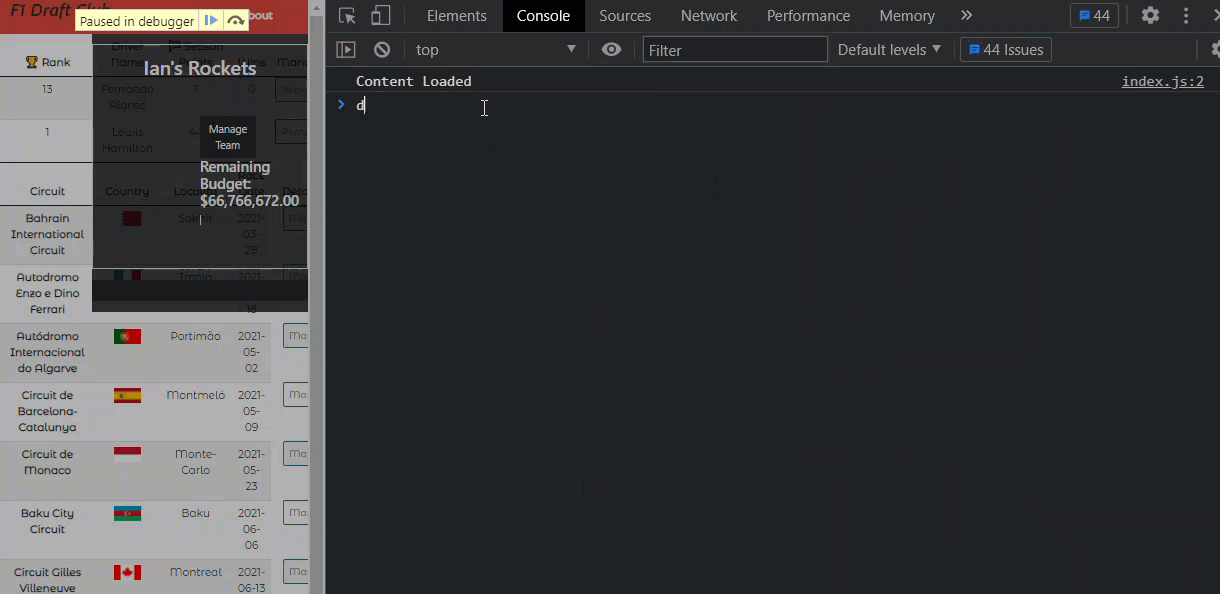The width and height of the screenshot is (1220, 594).
Task: Create a live expression with eye icon
Action: click(611, 49)
